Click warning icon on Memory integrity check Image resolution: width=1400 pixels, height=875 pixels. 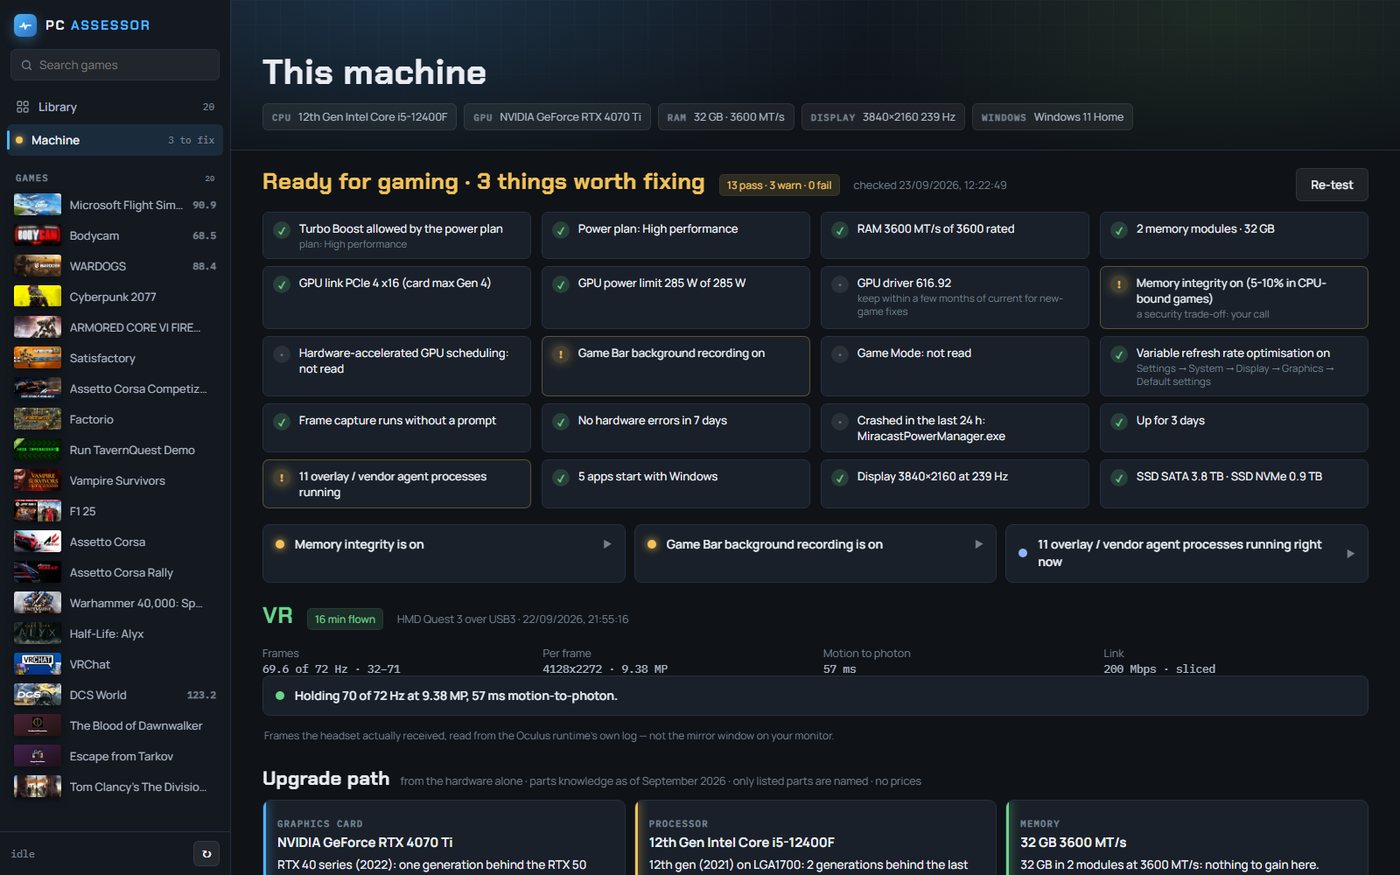[1119, 285]
